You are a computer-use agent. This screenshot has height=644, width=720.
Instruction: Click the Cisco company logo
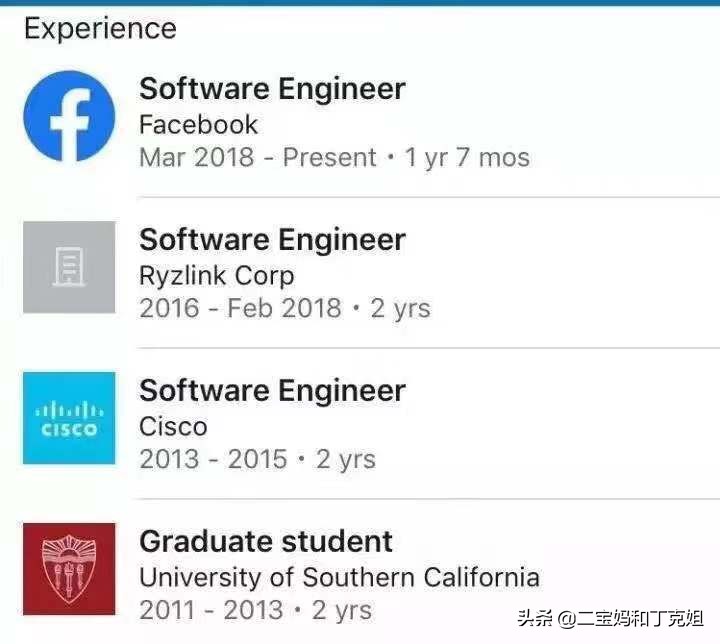point(69,418)
